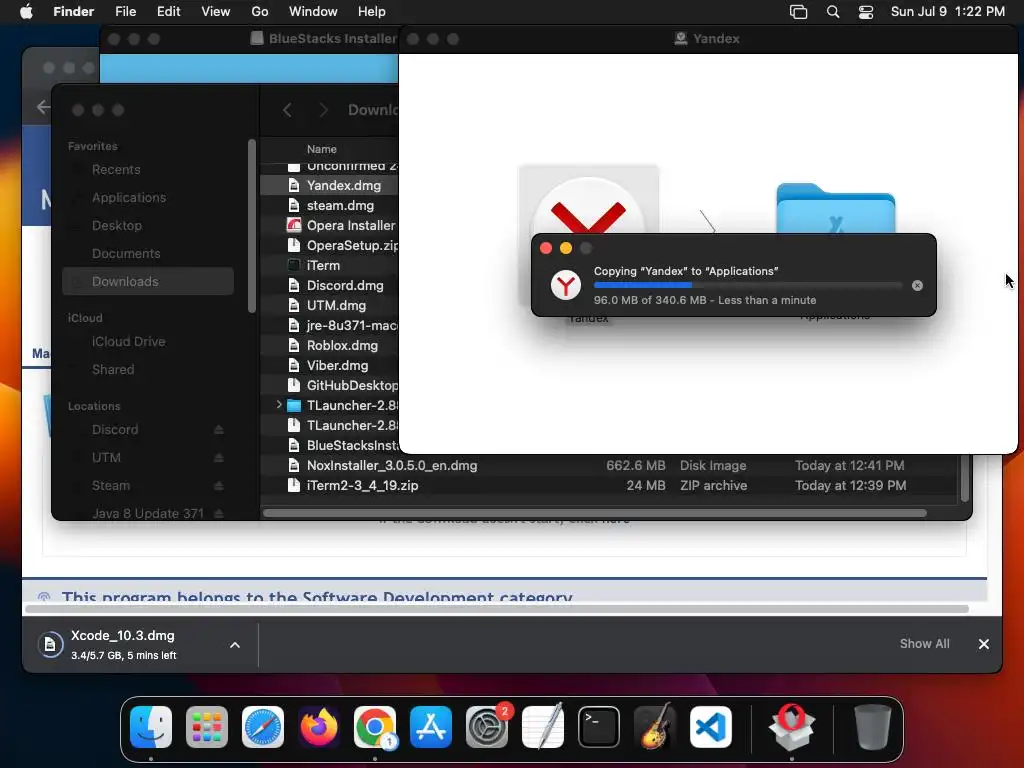1024x768 pixels.
Task: Launch Safari from the Dock
Action: [263, 727]
